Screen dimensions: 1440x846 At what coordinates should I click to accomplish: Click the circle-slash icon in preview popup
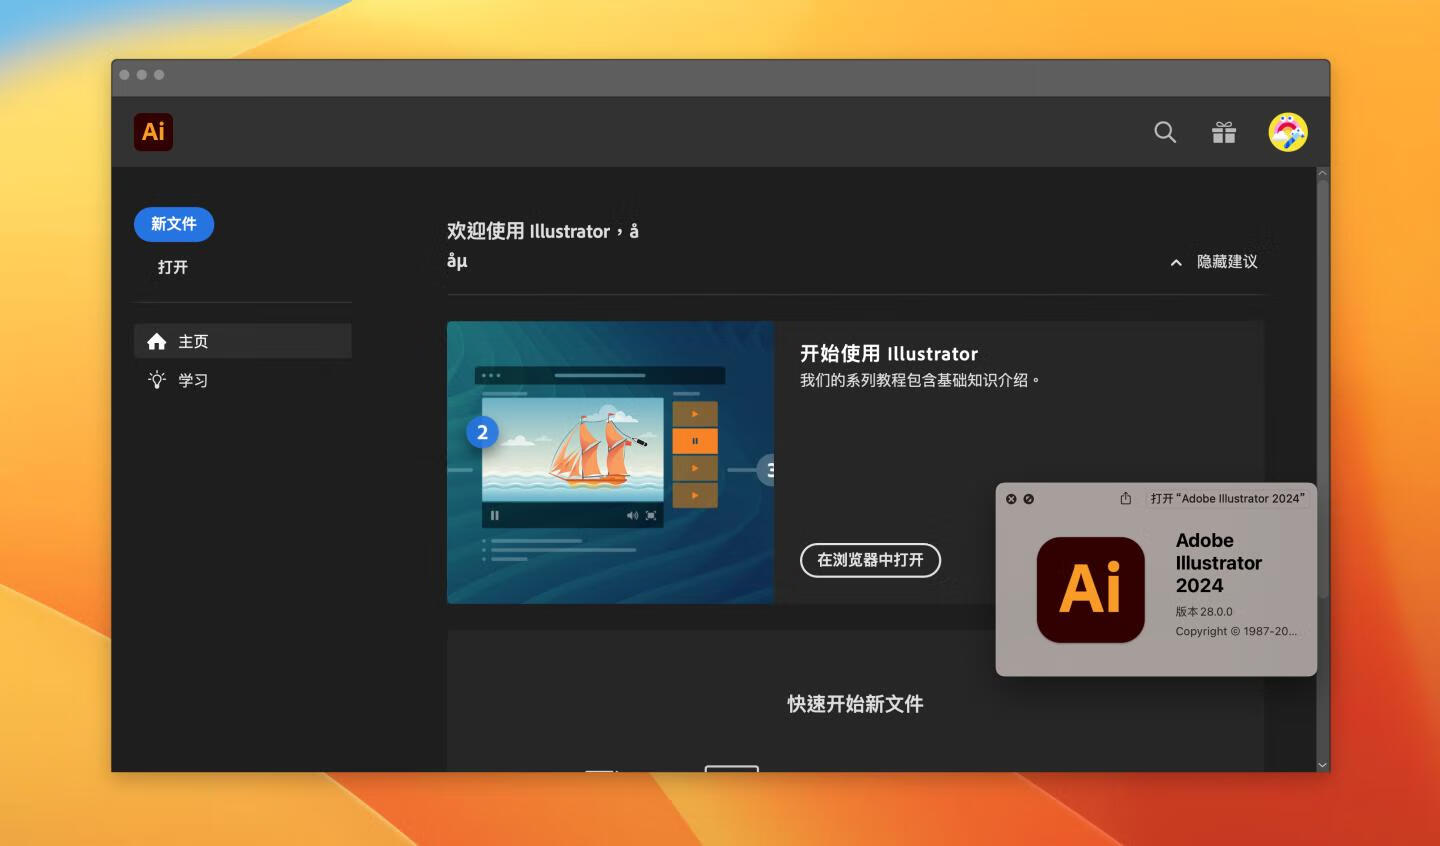1029,499
